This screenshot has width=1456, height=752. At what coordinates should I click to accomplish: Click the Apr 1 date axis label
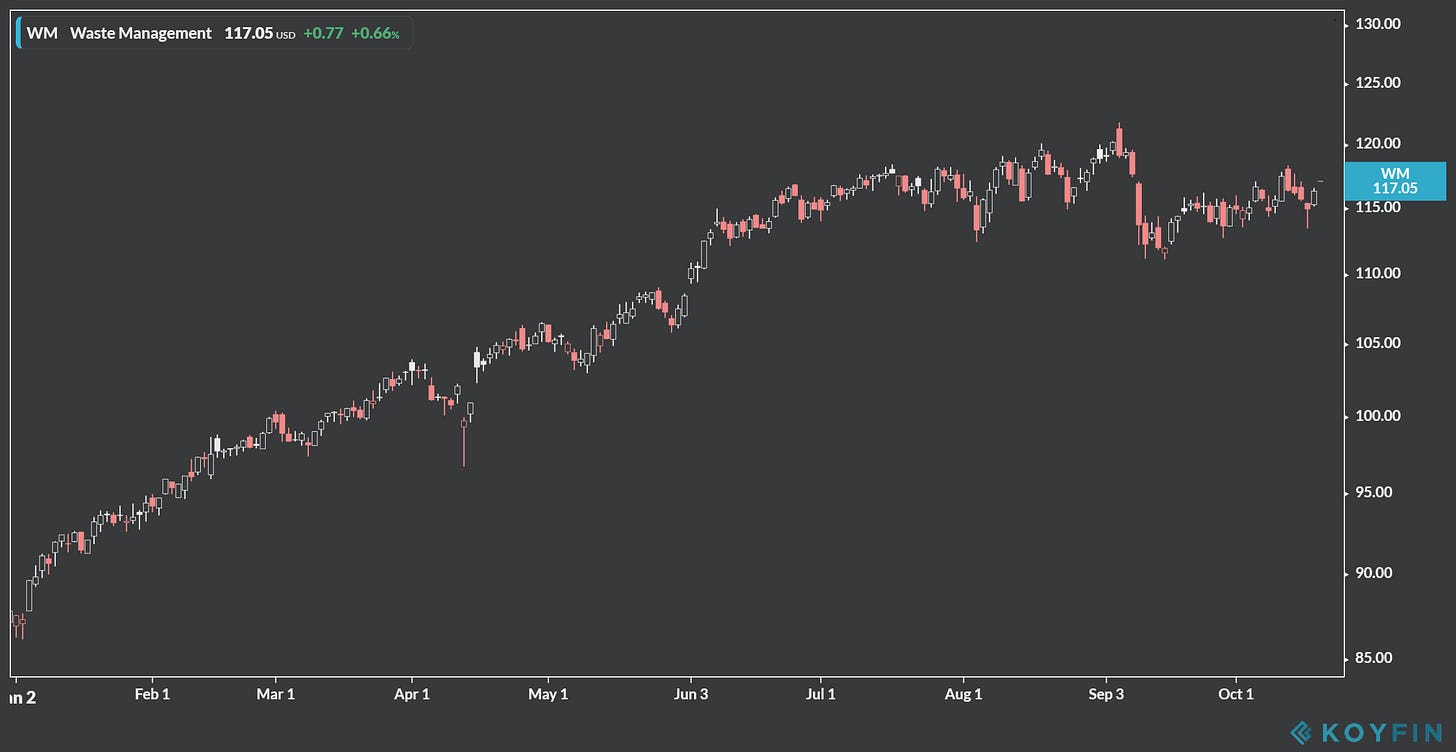tap(411, 694)
